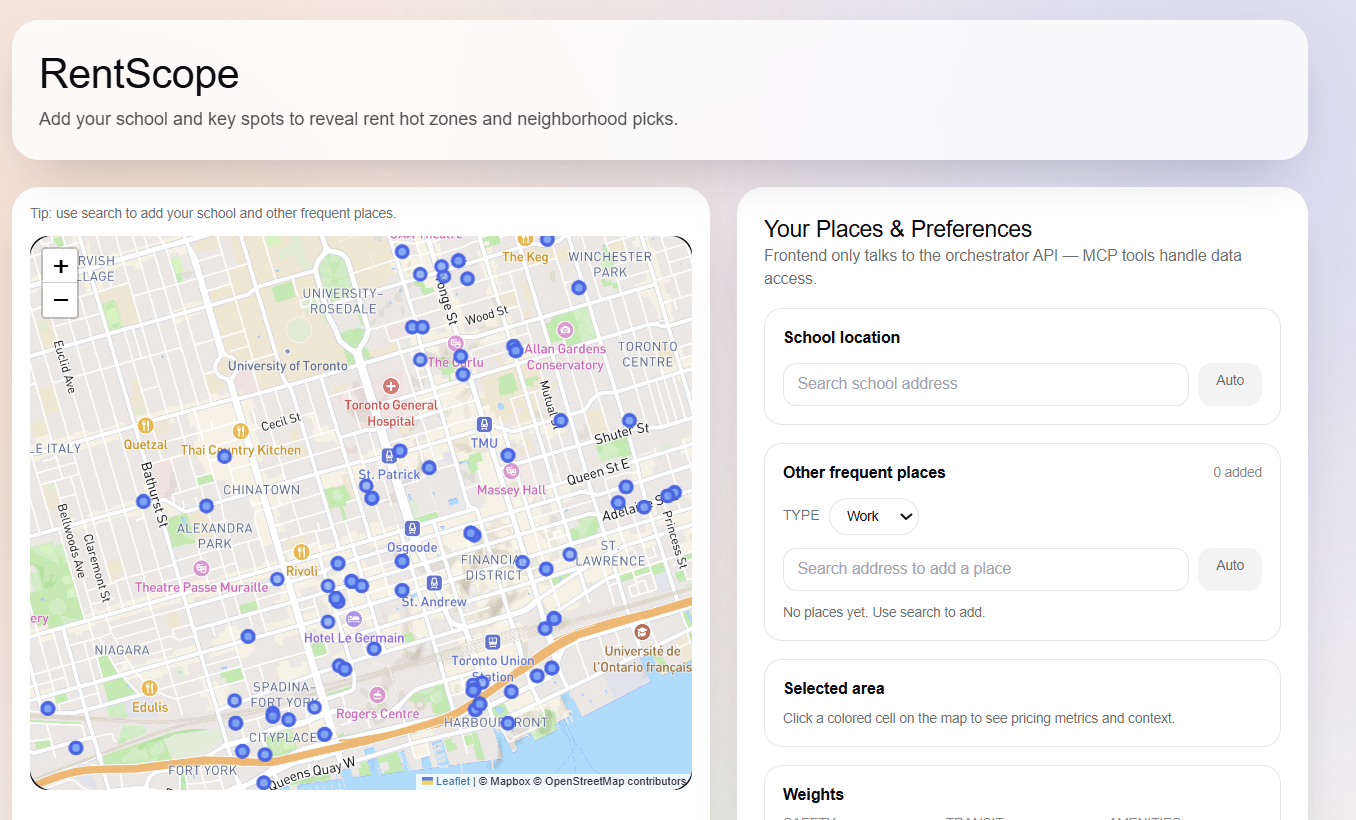Click The Keg restaurant icon
This screenshot has width=1356, height=820.
(525, 240)
